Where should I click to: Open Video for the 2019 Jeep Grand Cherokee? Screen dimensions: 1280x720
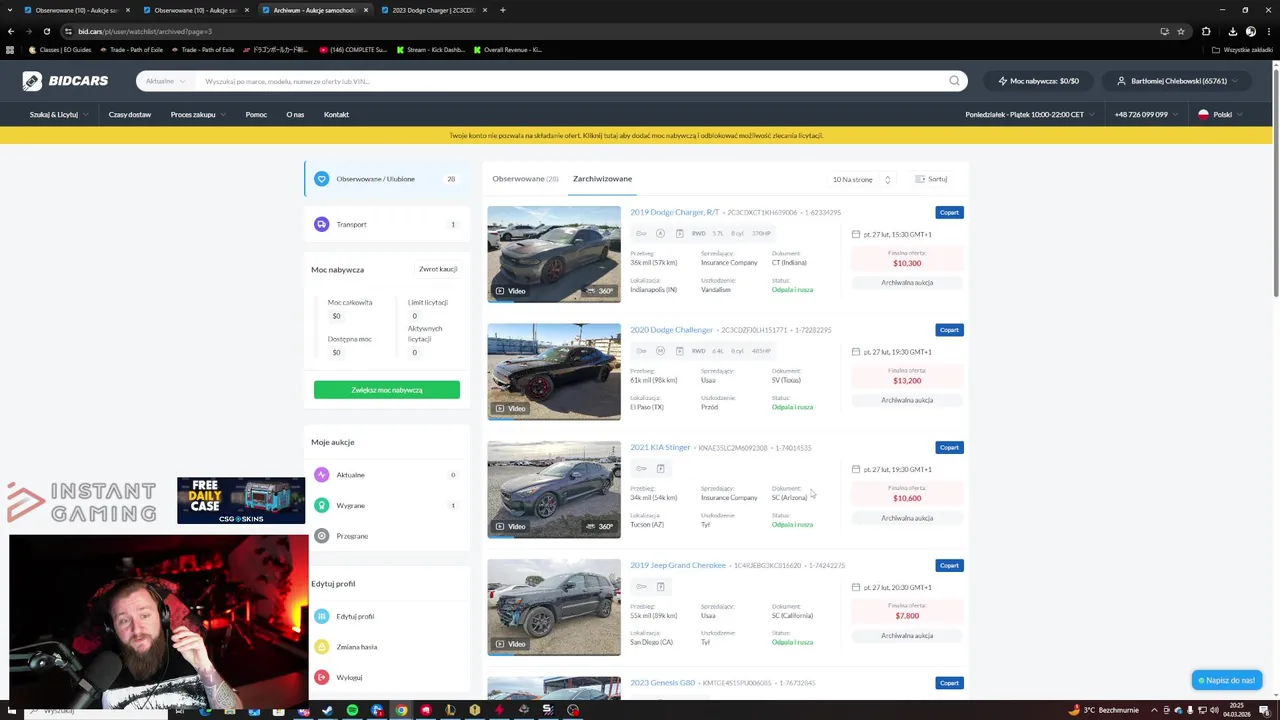click(510, 644)
